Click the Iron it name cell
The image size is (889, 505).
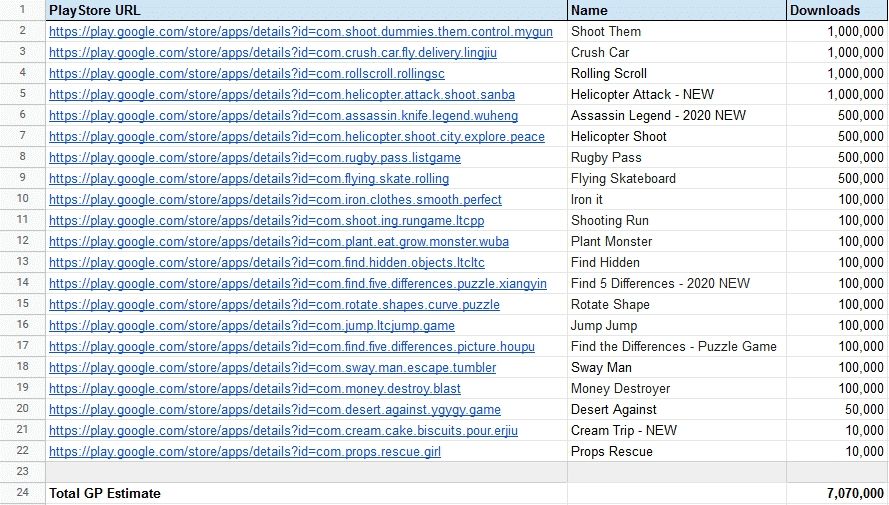[675, 200]
